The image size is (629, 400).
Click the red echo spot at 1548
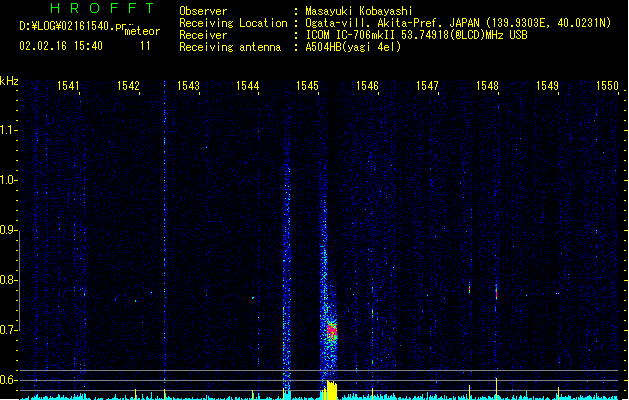(x=496, y=293)
